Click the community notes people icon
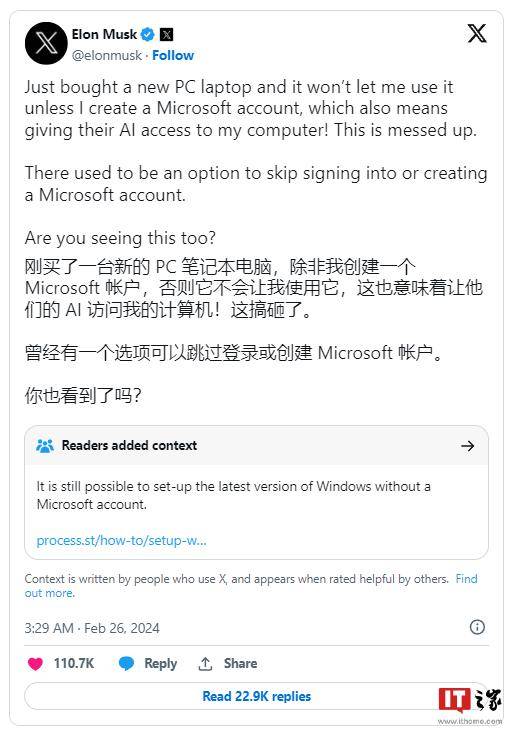The image size is (510, 732). (45, 446)
